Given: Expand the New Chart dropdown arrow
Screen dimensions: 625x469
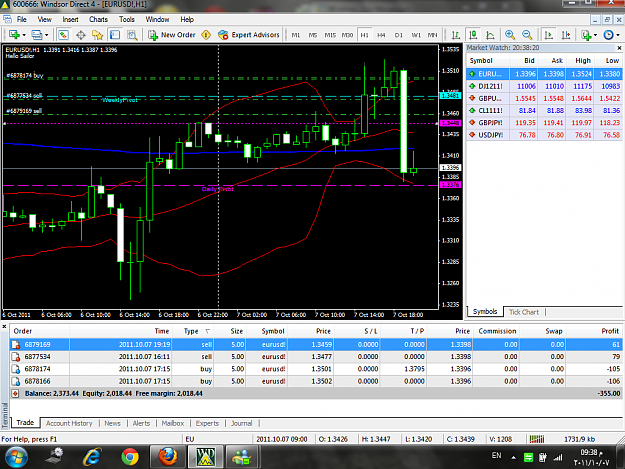Looking at the screenshot, I should [x=24, y=35].
